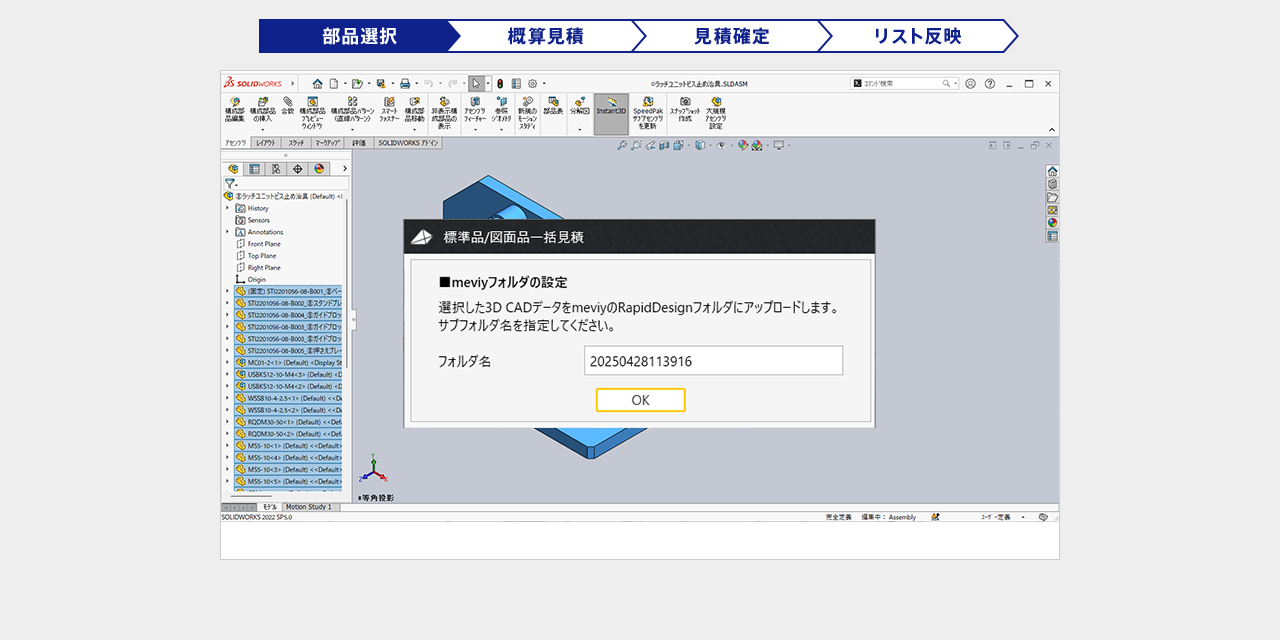Screen dimensions: 1280x640
Task: Open the options gear dropdown arrow
Action: (x=544, y=84)
